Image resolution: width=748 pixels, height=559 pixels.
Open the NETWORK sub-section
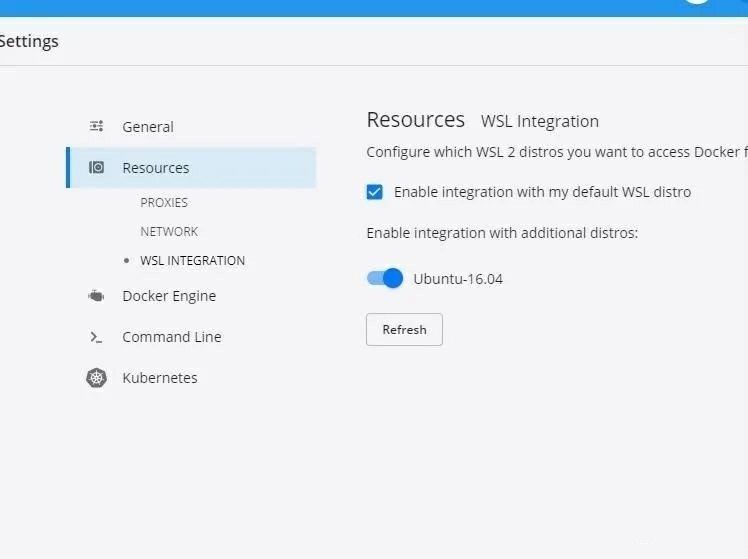click(x=169, y=232)
